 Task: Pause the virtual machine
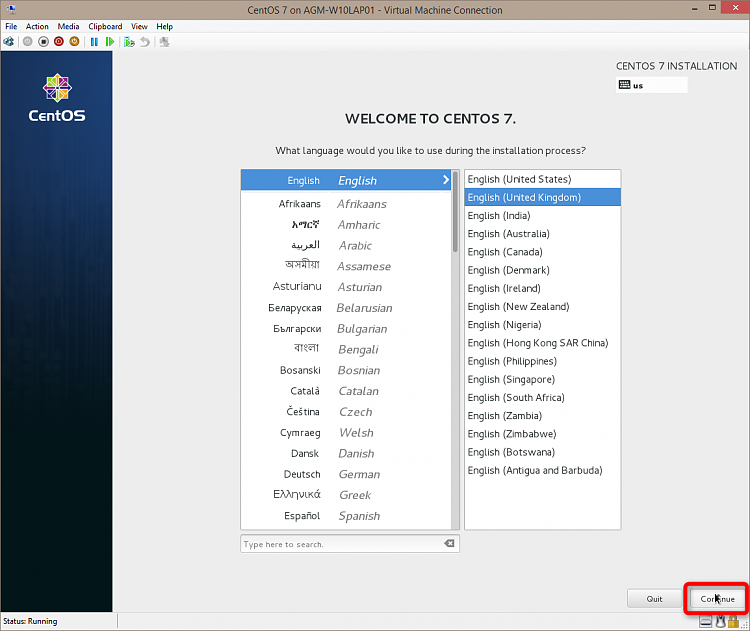[x=94, y=42]
